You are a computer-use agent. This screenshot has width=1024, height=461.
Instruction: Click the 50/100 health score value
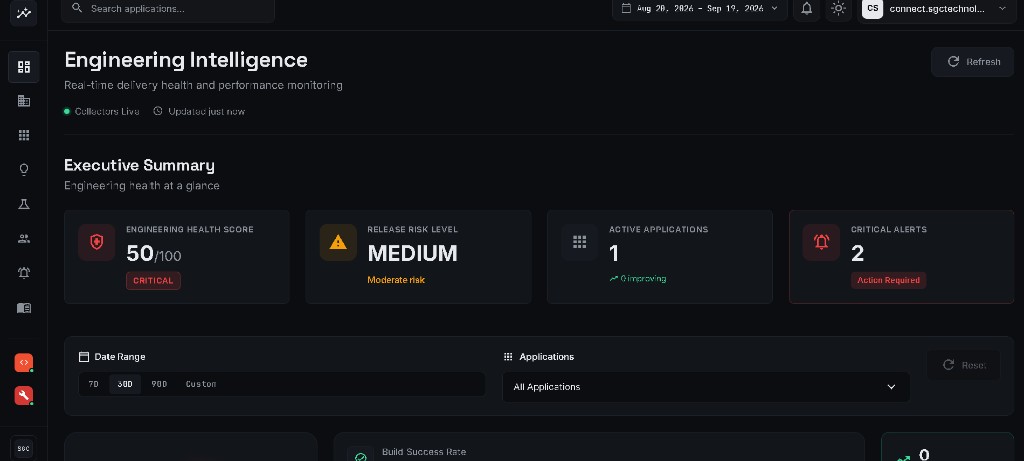[153, 253]
